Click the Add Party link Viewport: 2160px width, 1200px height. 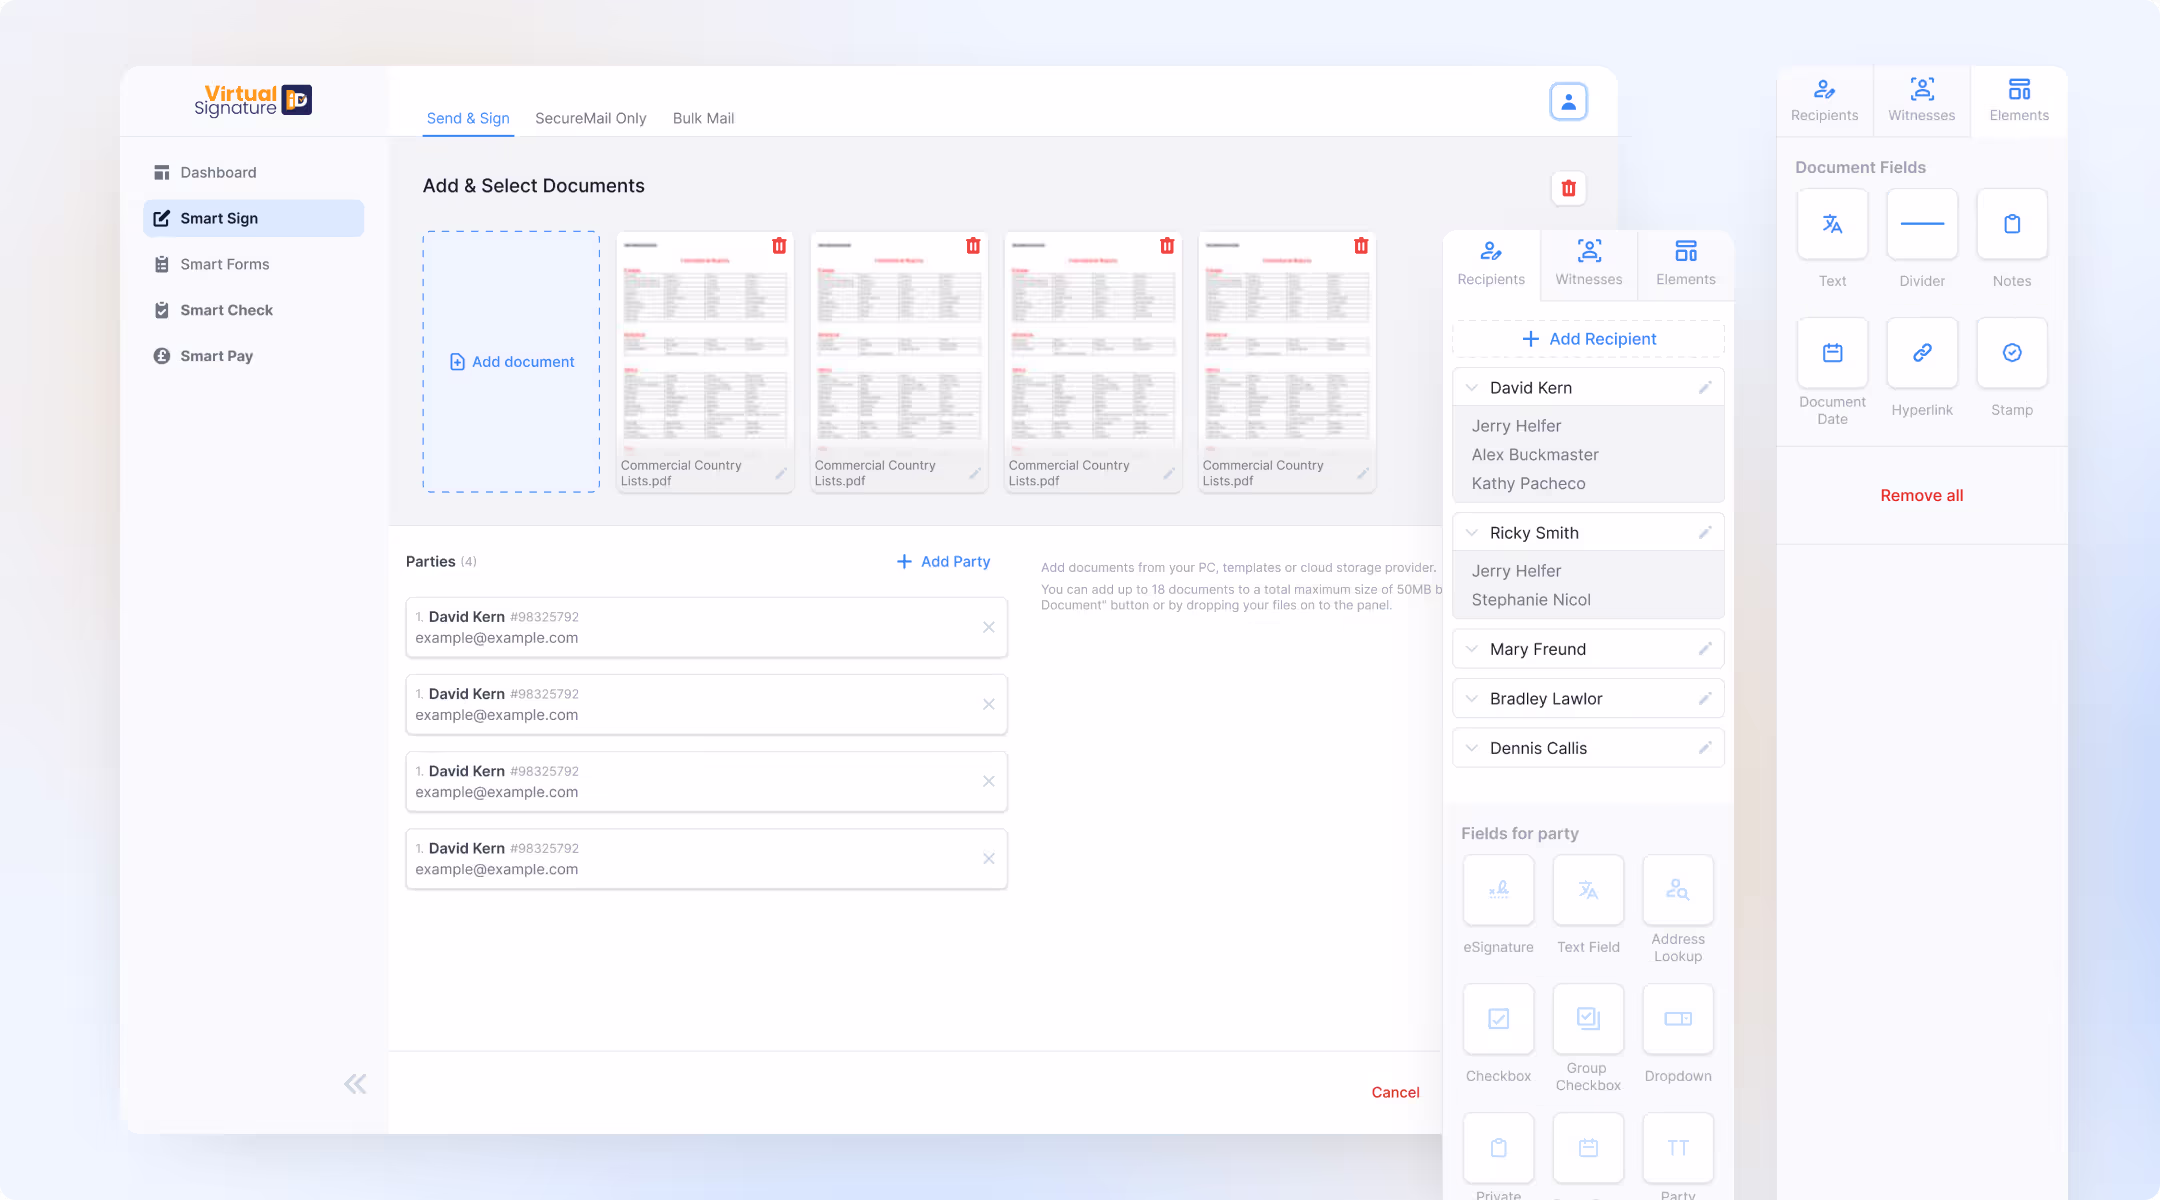tap(943, 562)
